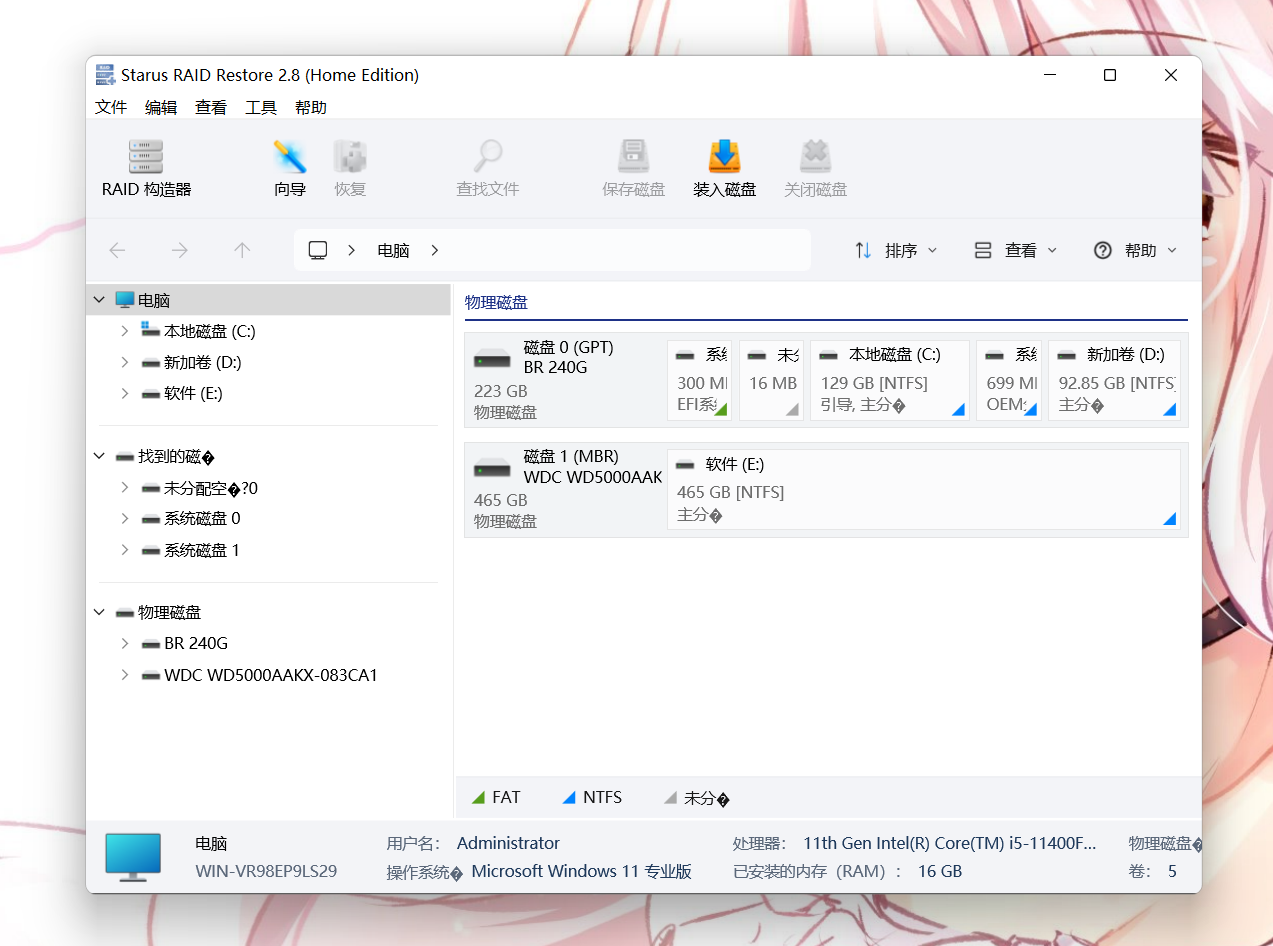Select 软件 (E:) in the tree
The width and height of the screenshot is (1273, 946).
tap(193, 393)
